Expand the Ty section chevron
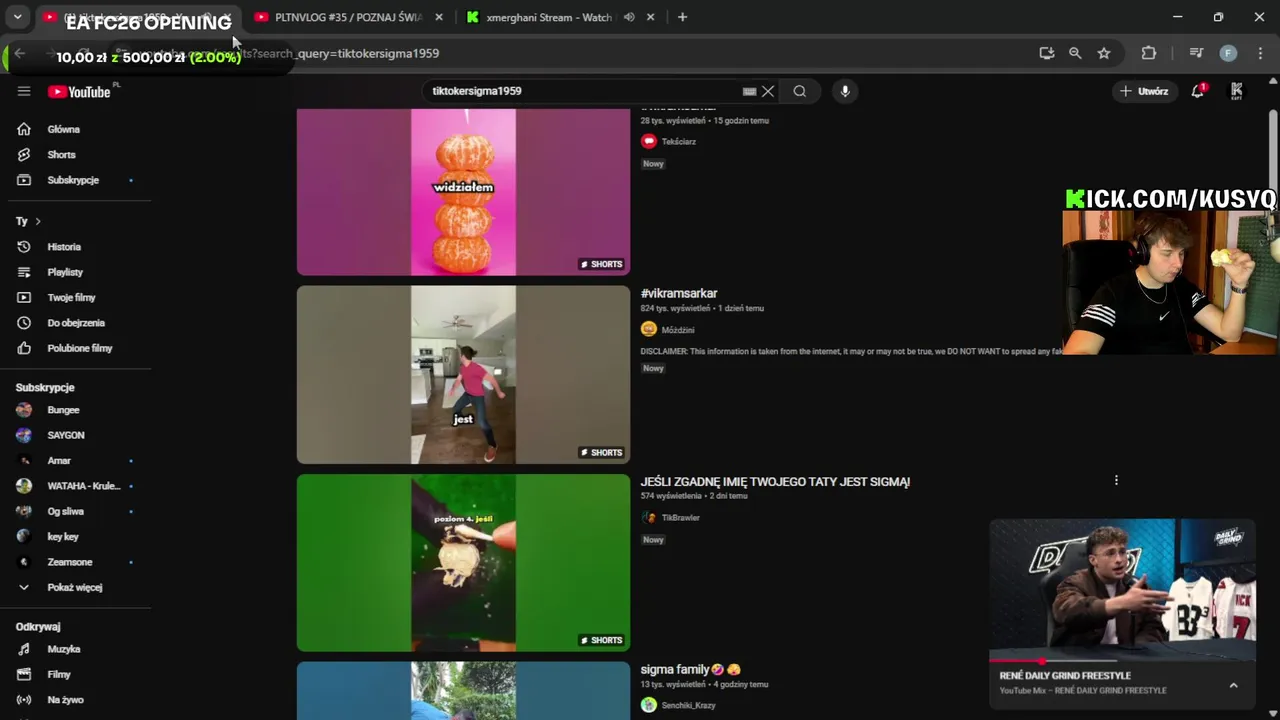The width and height of the screenshot is (1280, 720). [38, 221]
